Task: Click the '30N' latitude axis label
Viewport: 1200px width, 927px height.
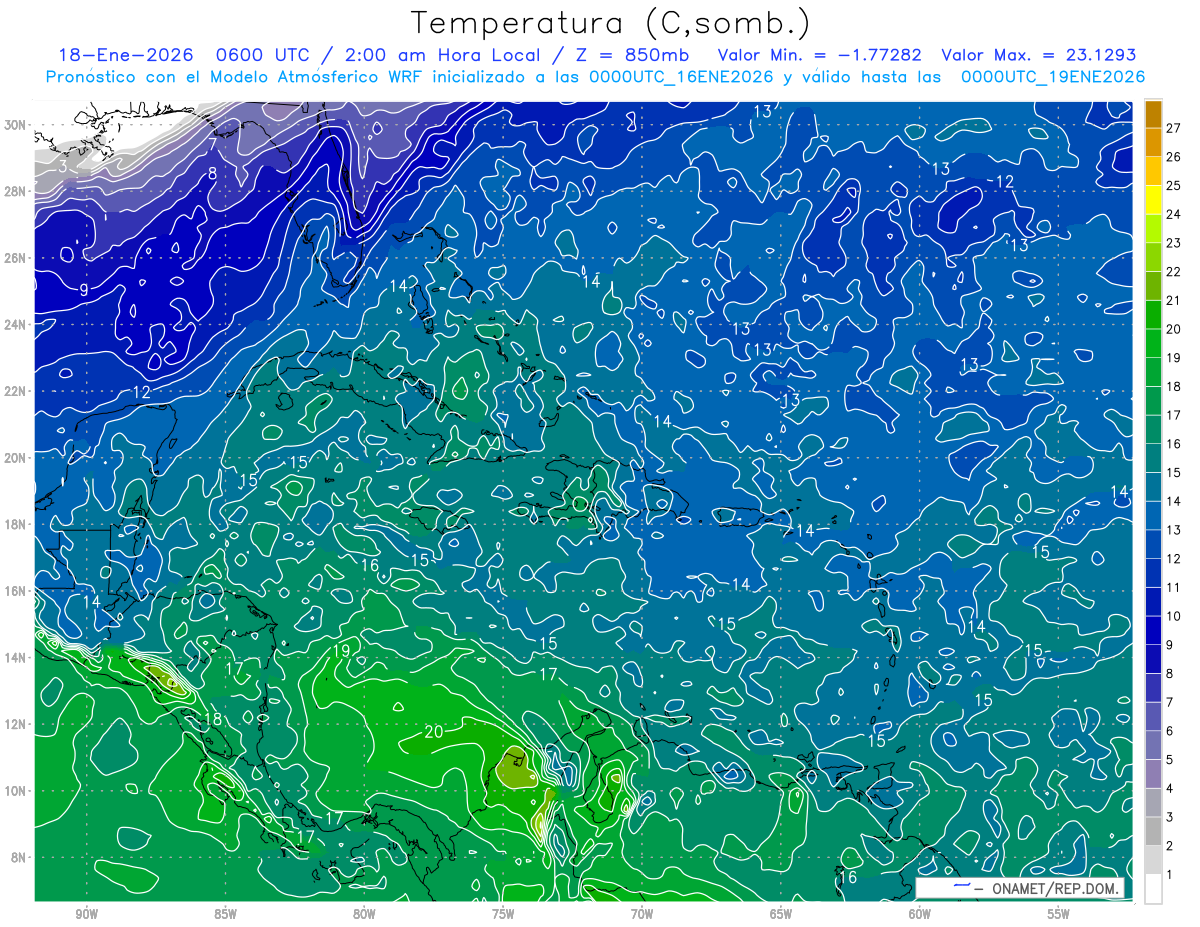Action: click(16, 125)
